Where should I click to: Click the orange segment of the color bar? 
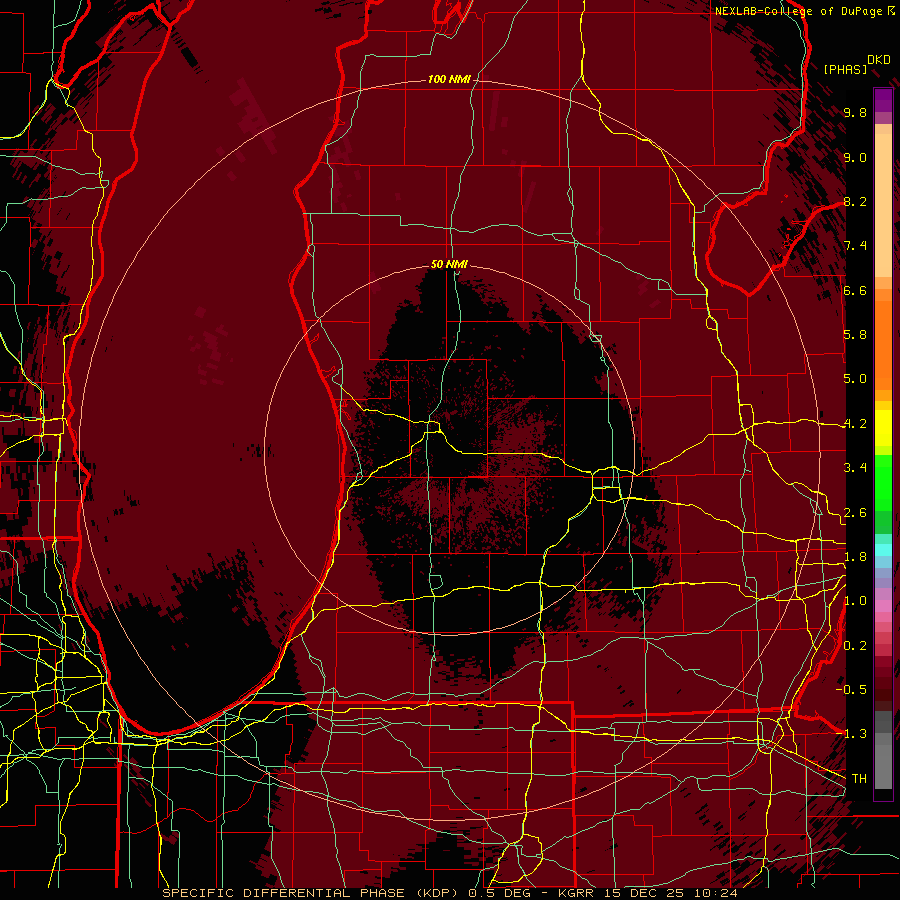pos(883,344)
